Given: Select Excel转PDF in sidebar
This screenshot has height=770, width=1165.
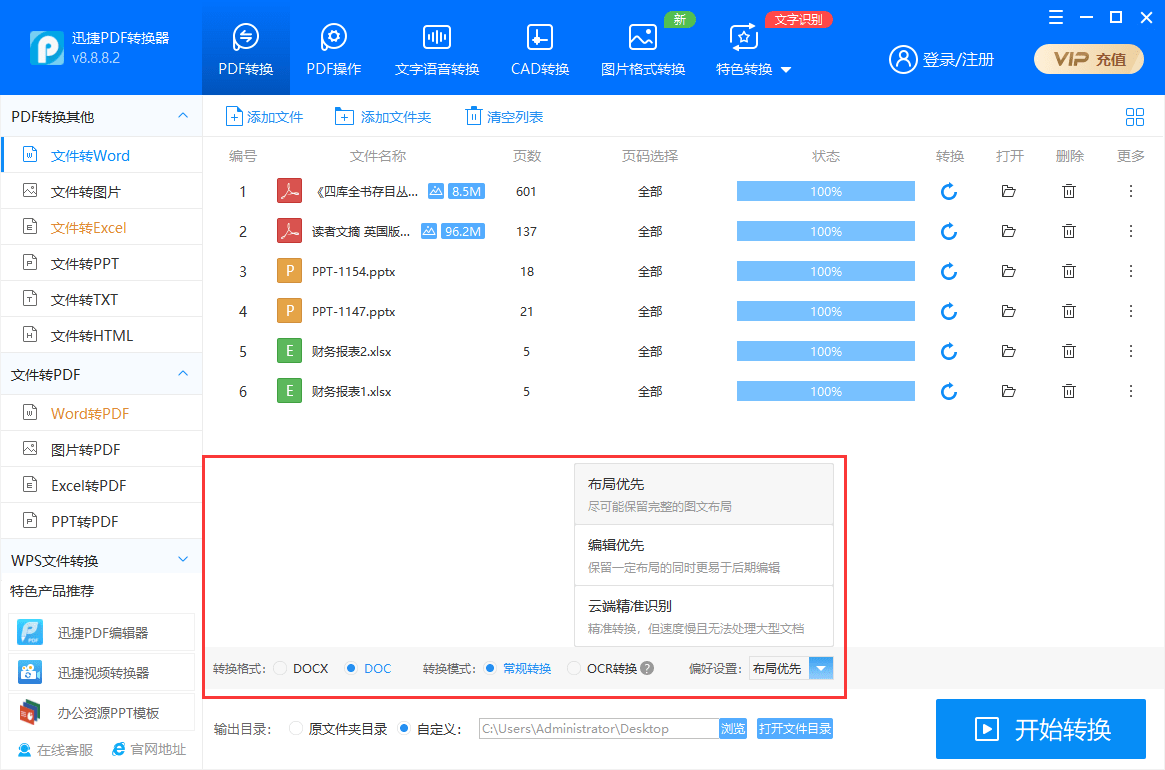Looking at the screenshot, I should 102,485.
